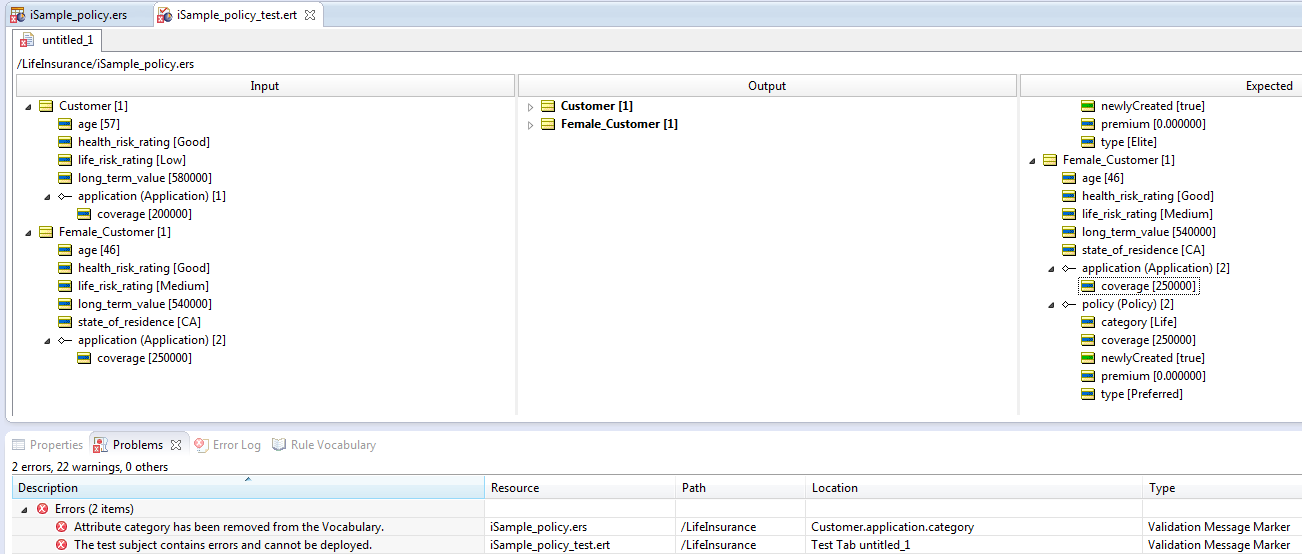Select long_term_value [540000] in Expected tree
Image resolution: width=1302 pixels, height=554 pixels.
(1149, 232)
